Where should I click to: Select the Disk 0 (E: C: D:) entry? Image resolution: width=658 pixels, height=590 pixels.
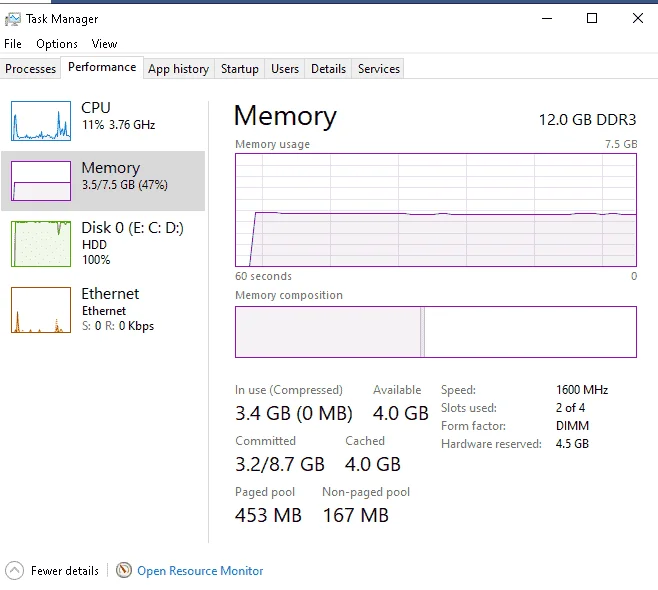pos(103,244)
